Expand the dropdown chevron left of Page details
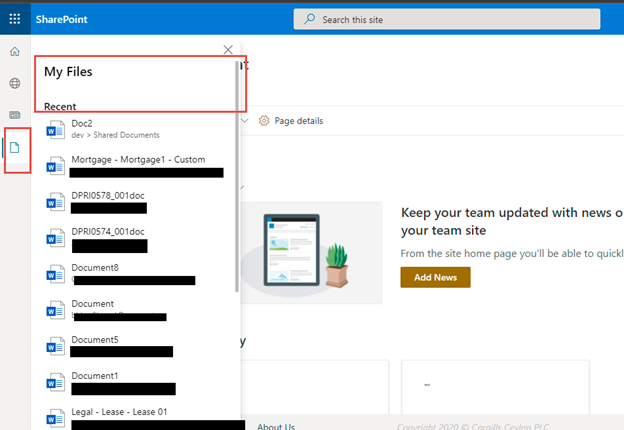Viewport: 624px width, 430px height. click(x=245, y=121)
